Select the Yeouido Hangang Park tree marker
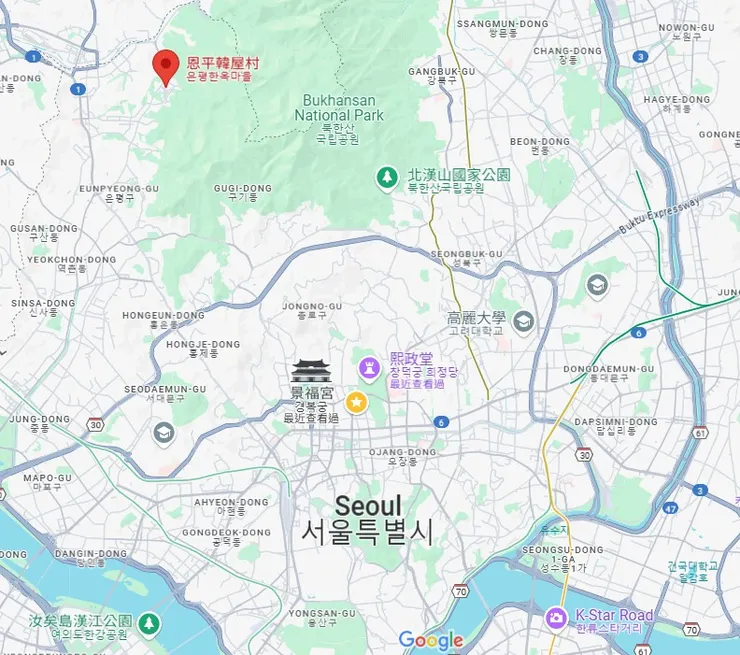 pyautogui.click(x=150, y=624)
